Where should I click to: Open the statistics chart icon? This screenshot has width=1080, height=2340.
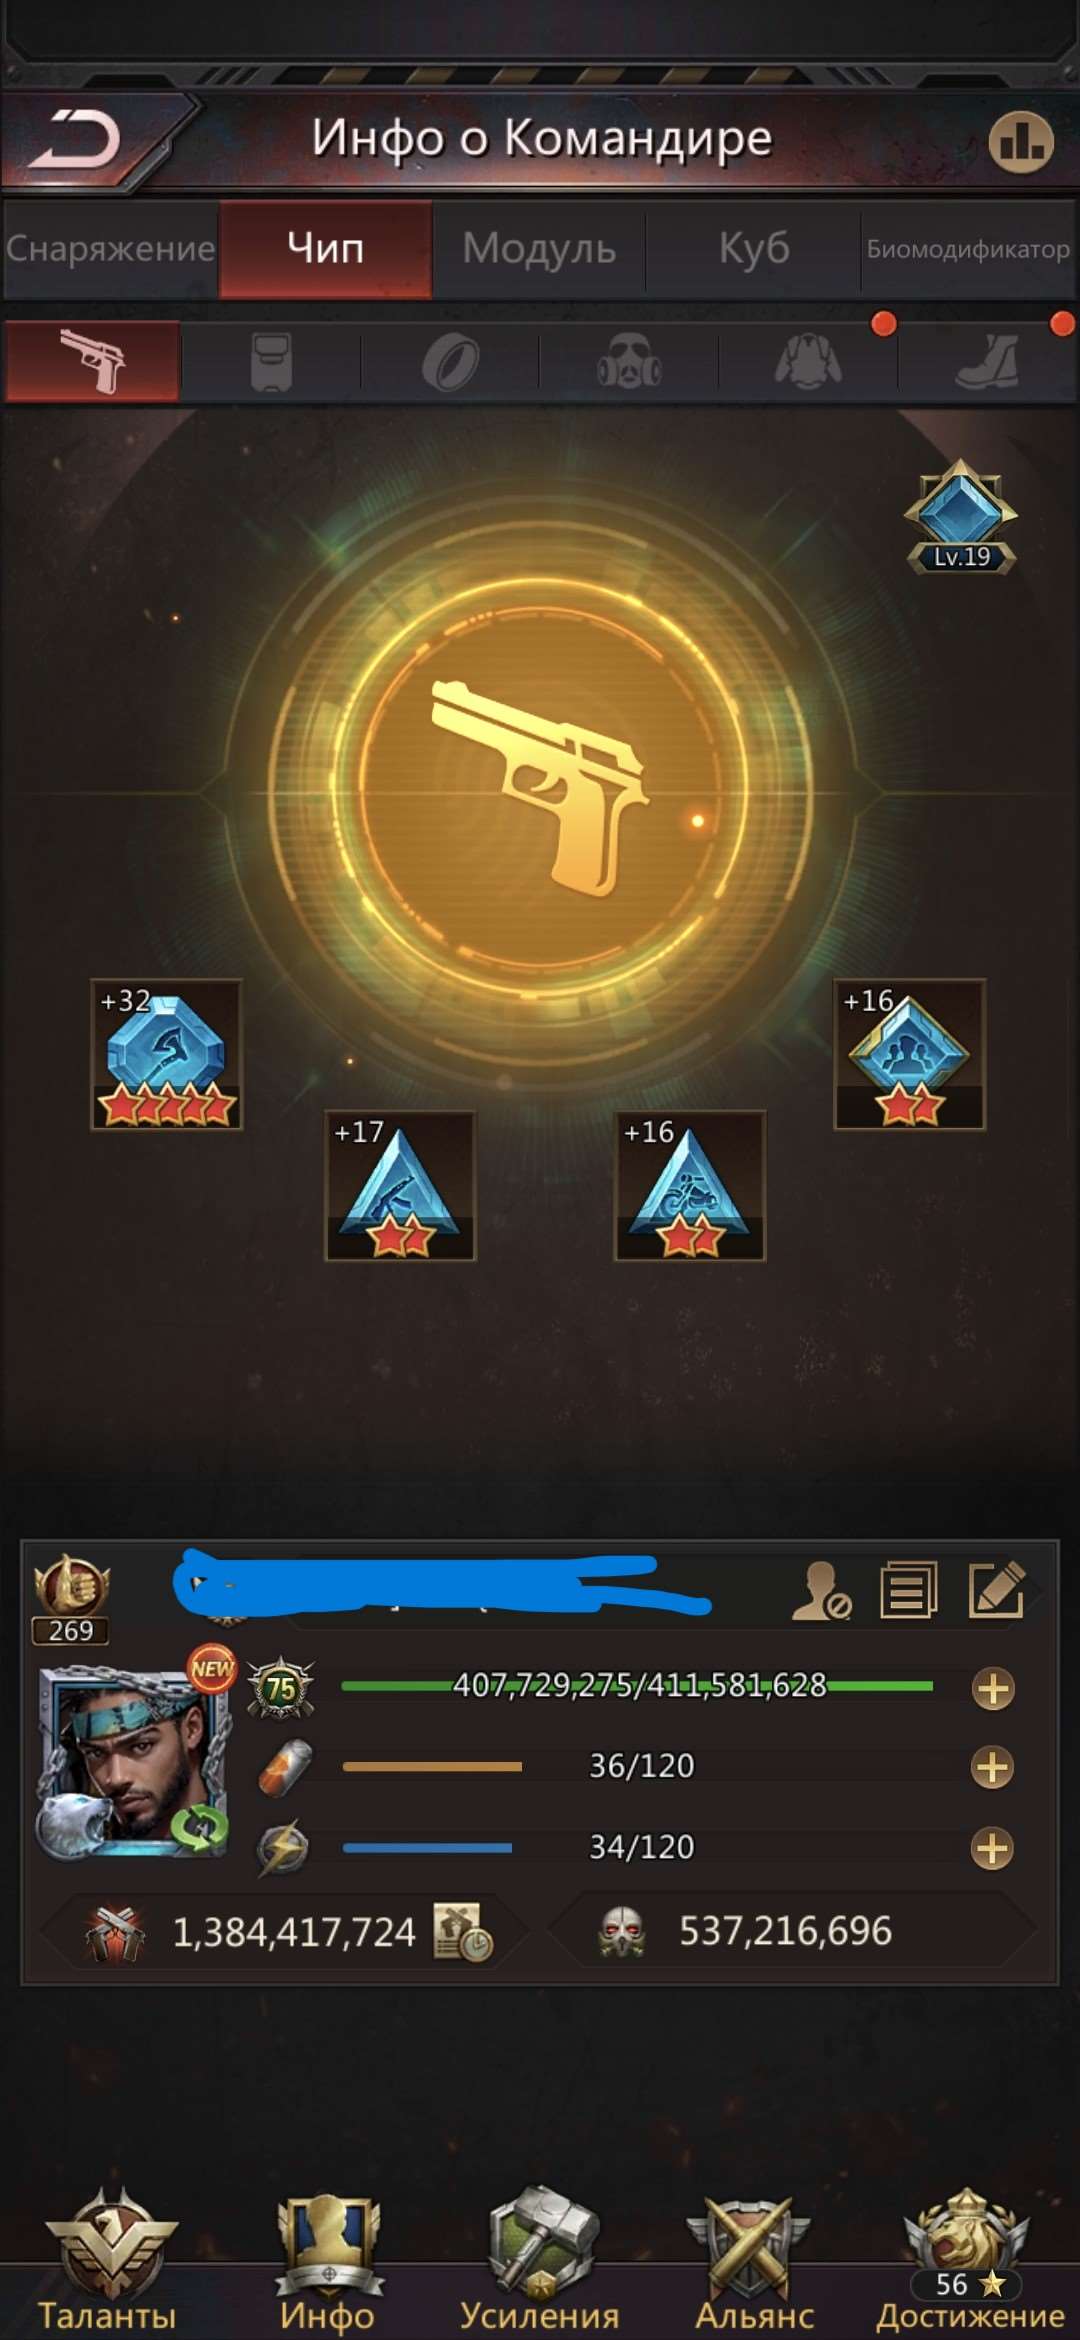click(1021, 142)
